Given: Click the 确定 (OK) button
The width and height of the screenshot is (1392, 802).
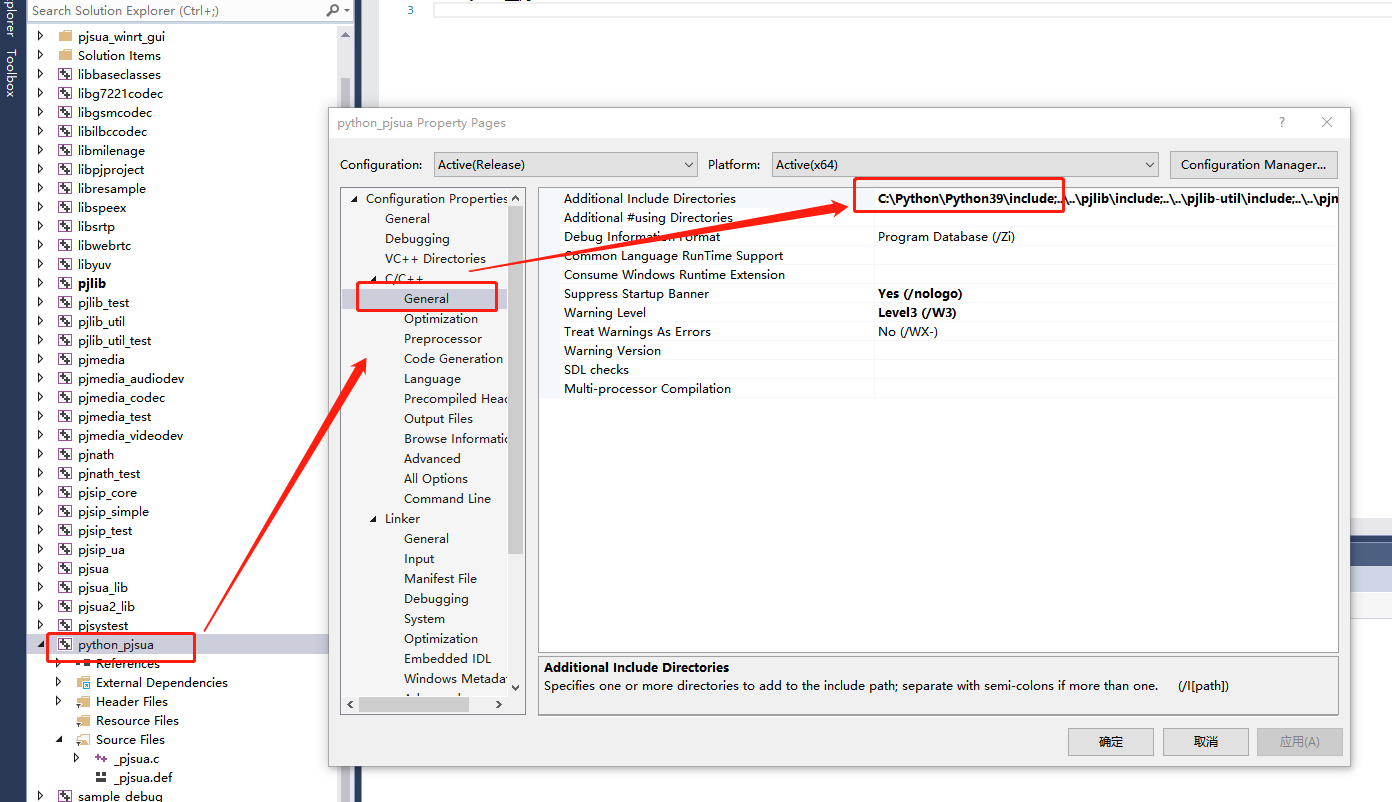Looking at the screenshot, I should [x=1111, y=742].
